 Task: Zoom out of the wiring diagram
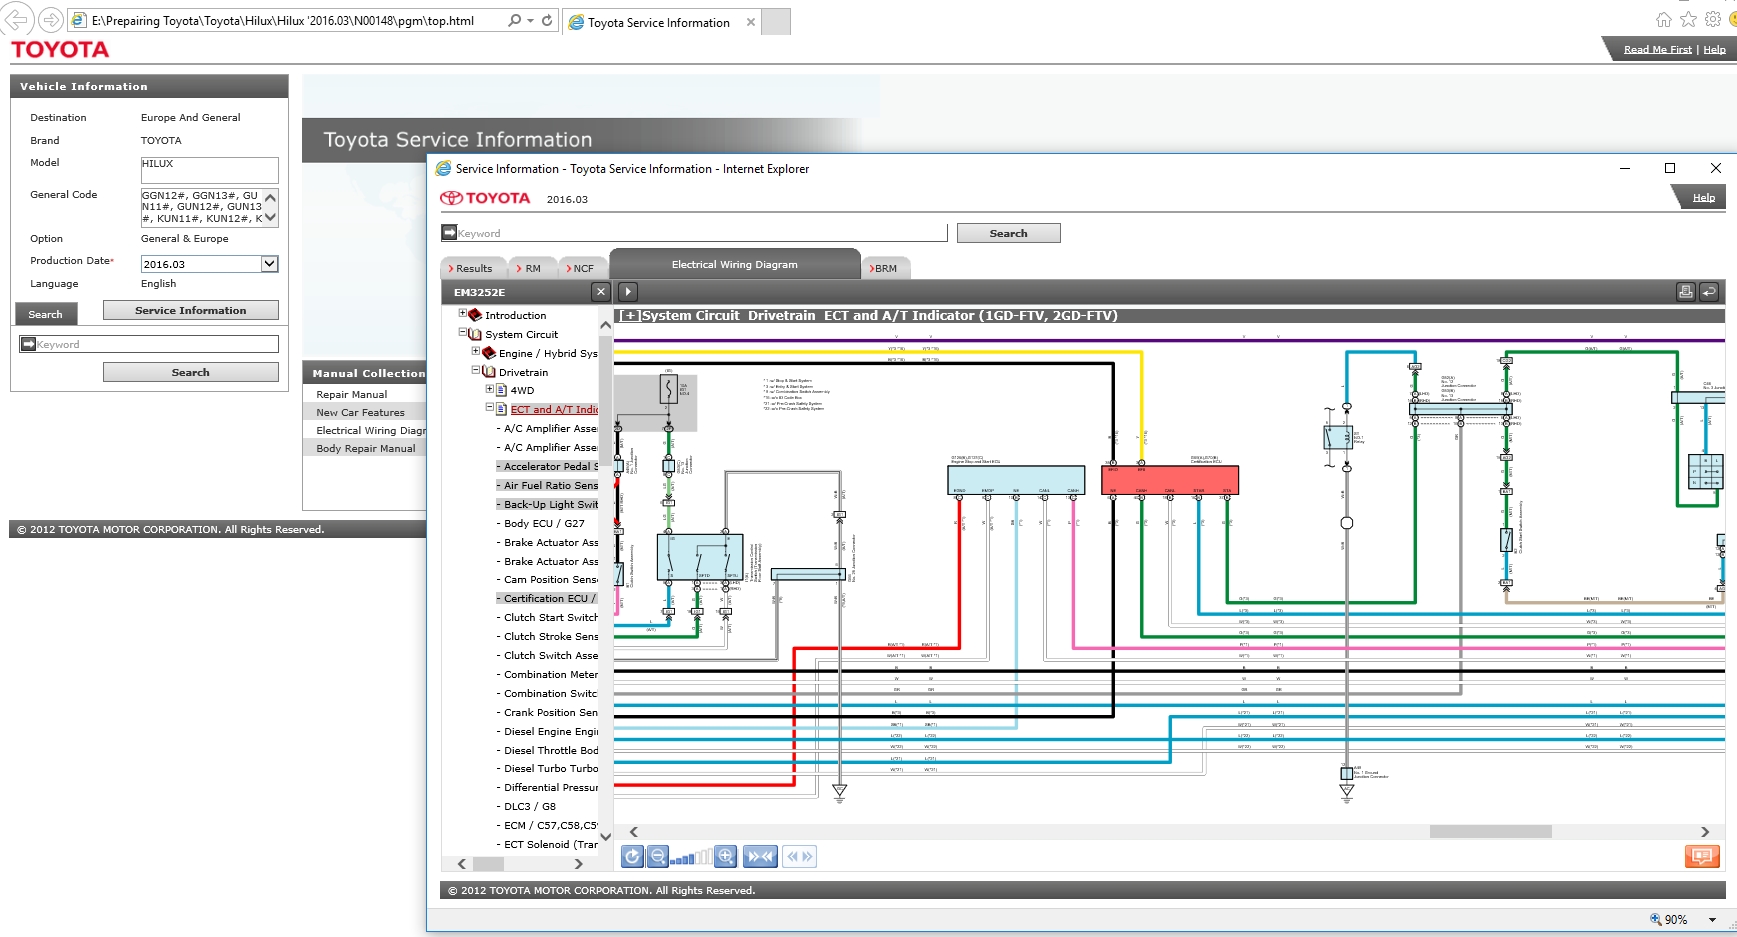tap(657, 857)
